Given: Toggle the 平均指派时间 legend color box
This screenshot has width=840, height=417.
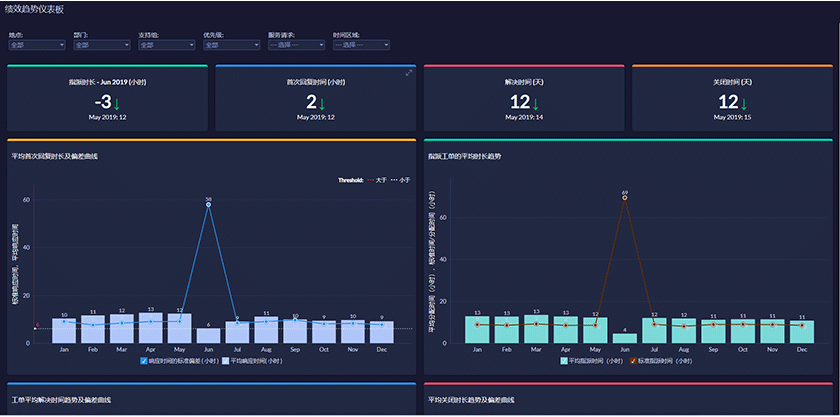Looking at the screenshot, I should tap(564, 361).
